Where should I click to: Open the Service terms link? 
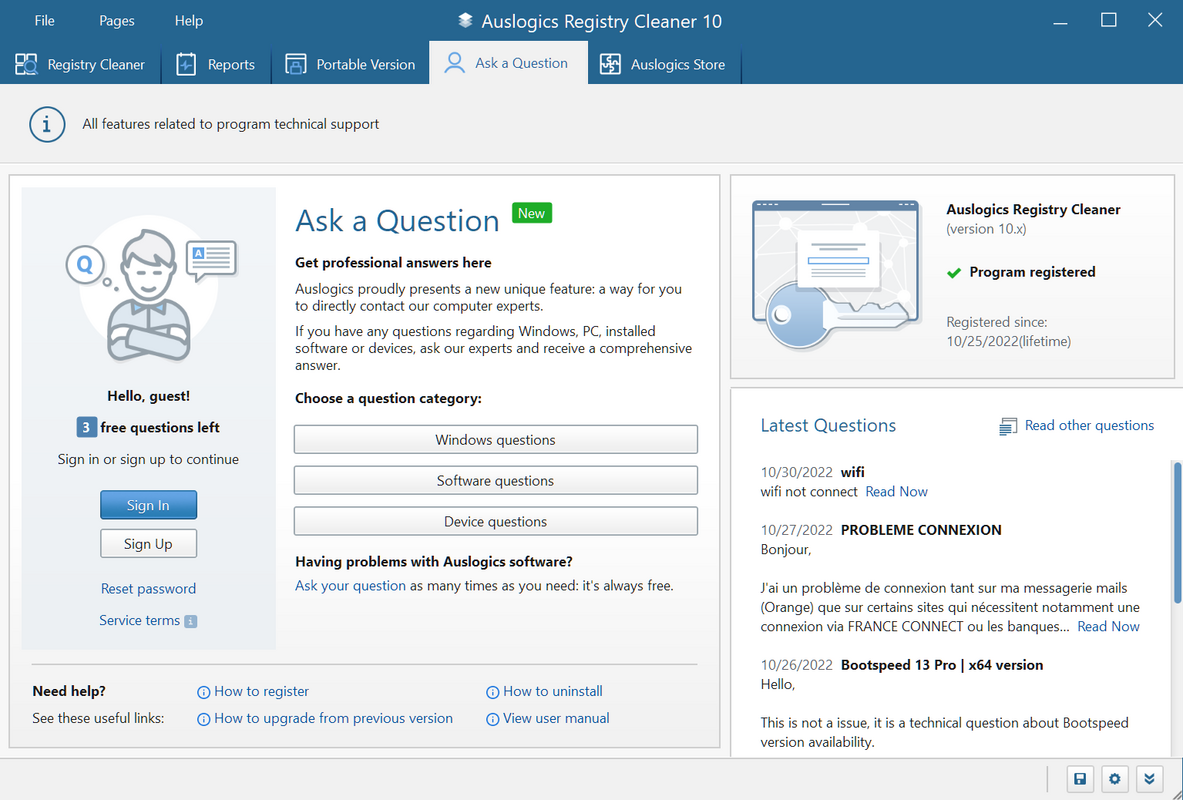click(x=140, y=620)
